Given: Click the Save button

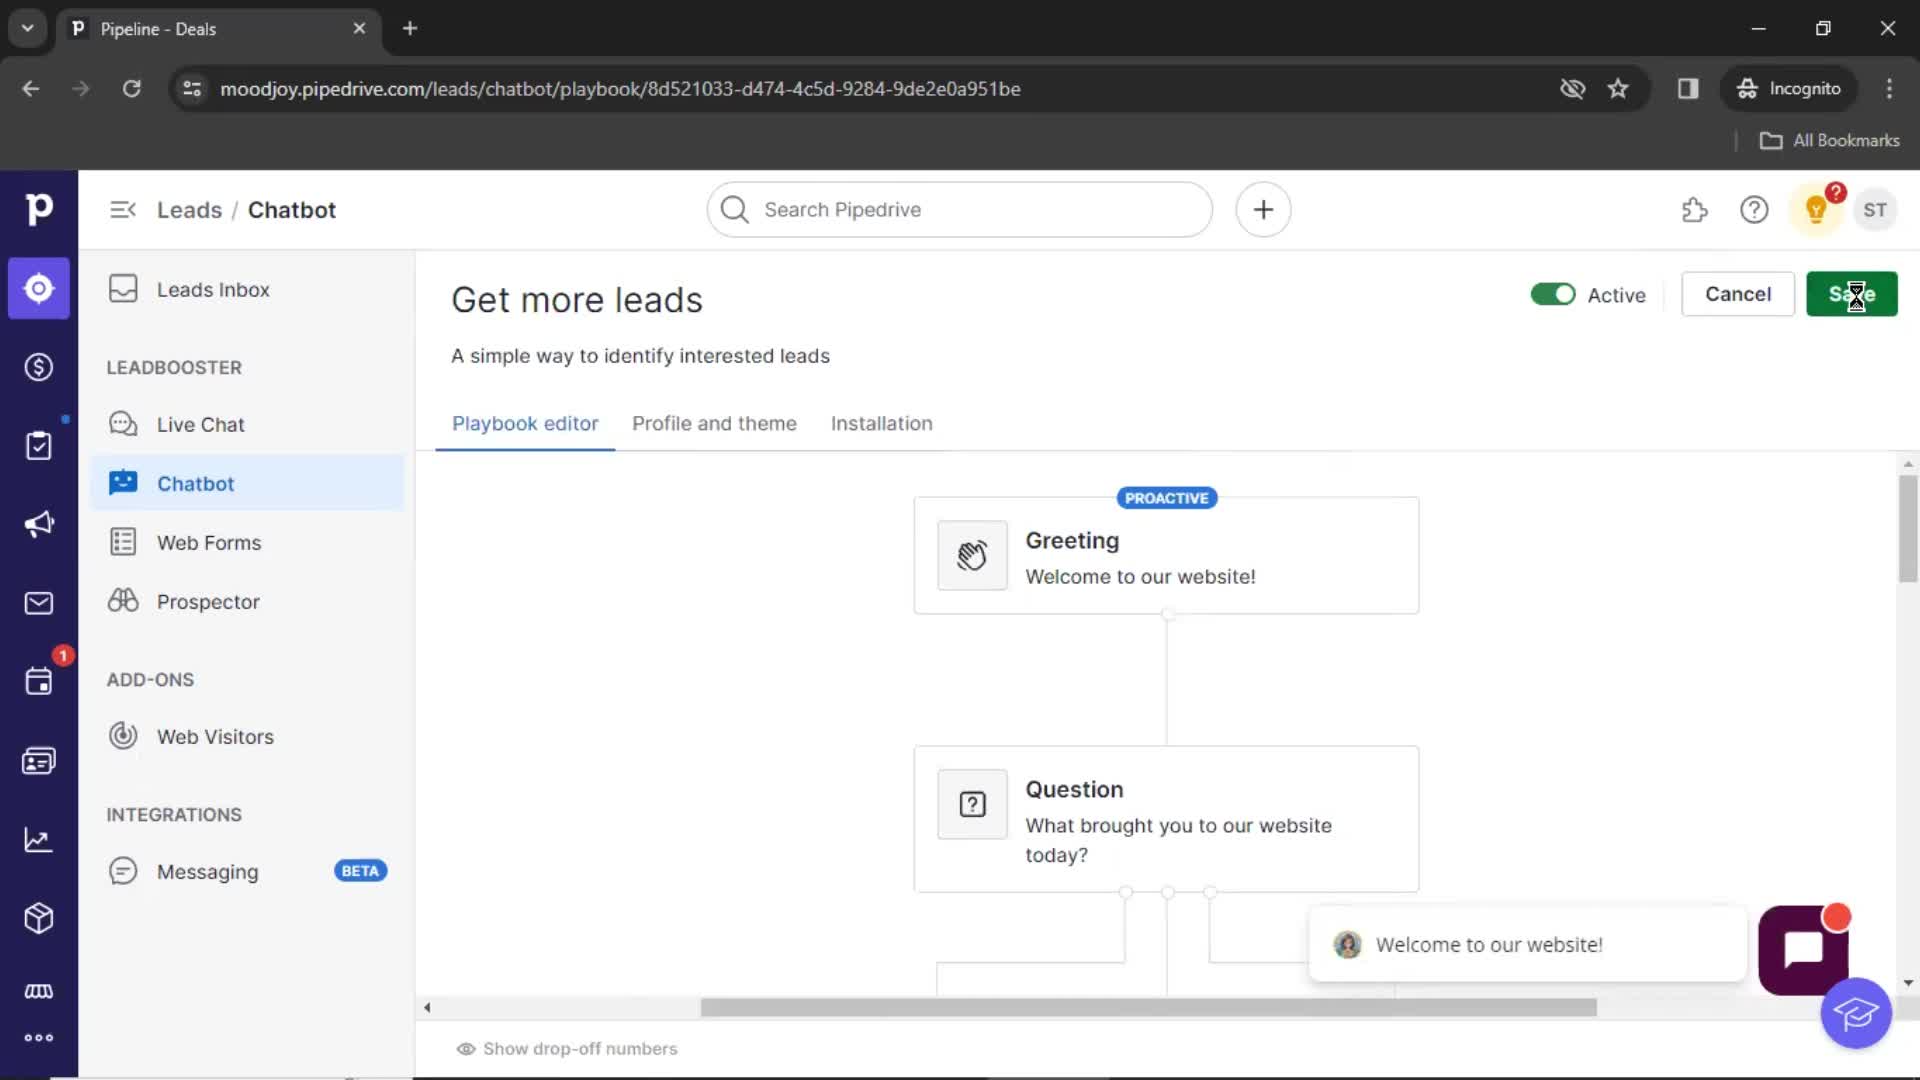Looking at the screenshot, I should (x=1851, y=294).
